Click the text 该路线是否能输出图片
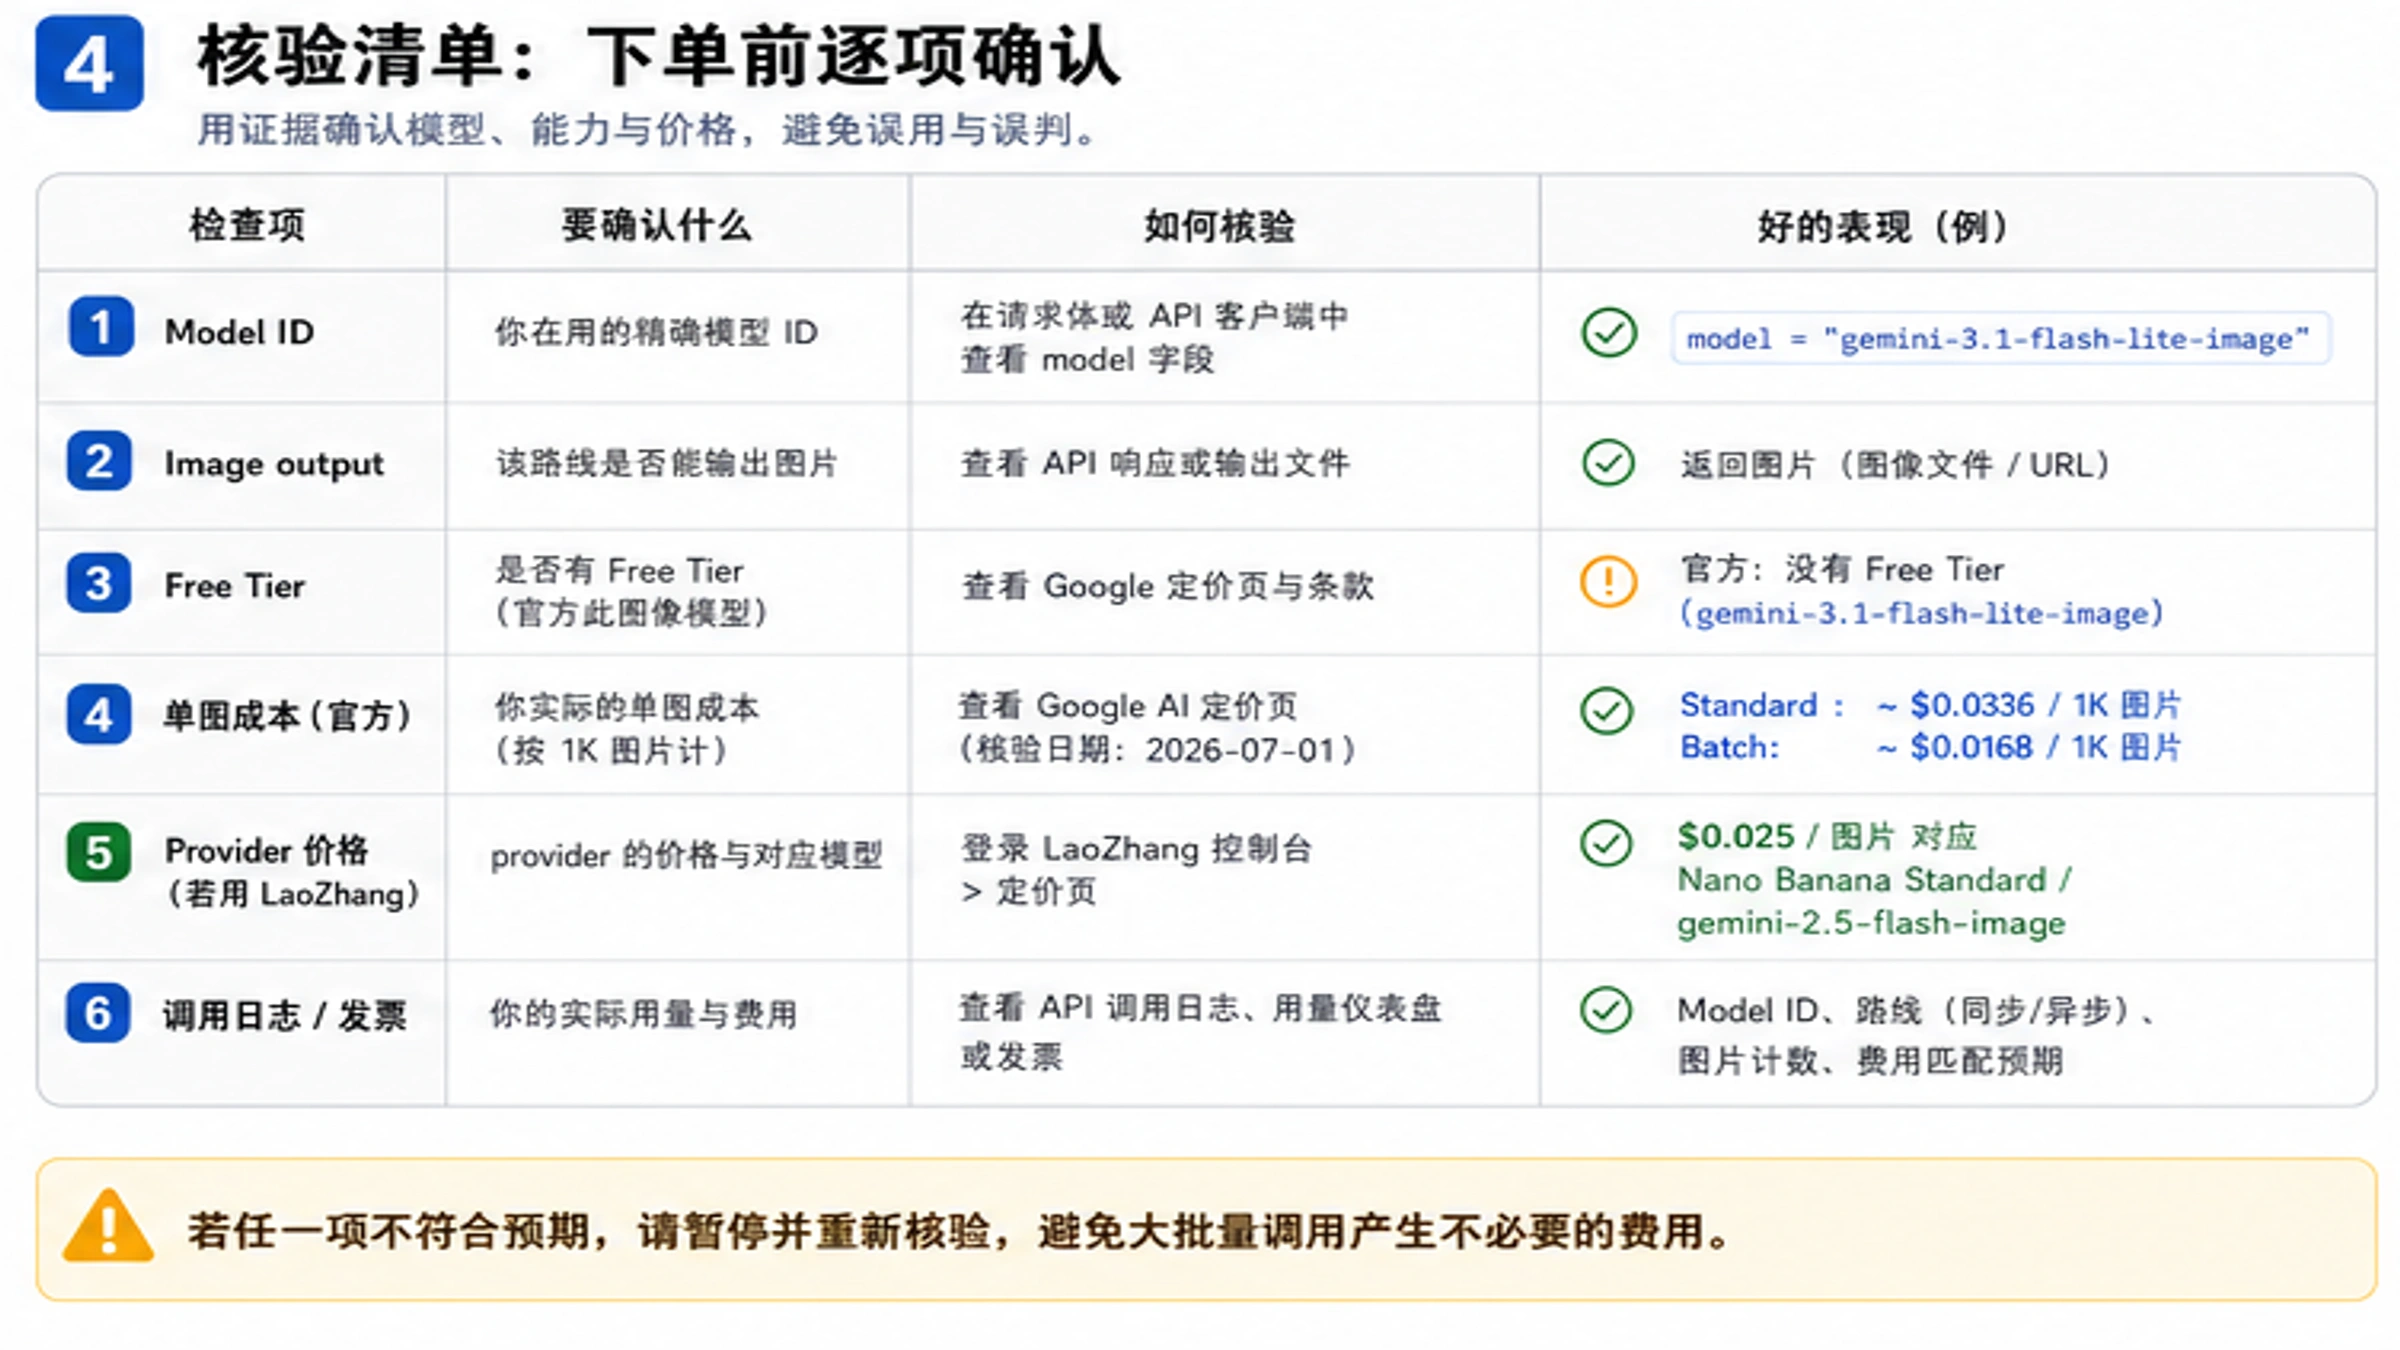The image size is (2400, 1350). [667, 463]
